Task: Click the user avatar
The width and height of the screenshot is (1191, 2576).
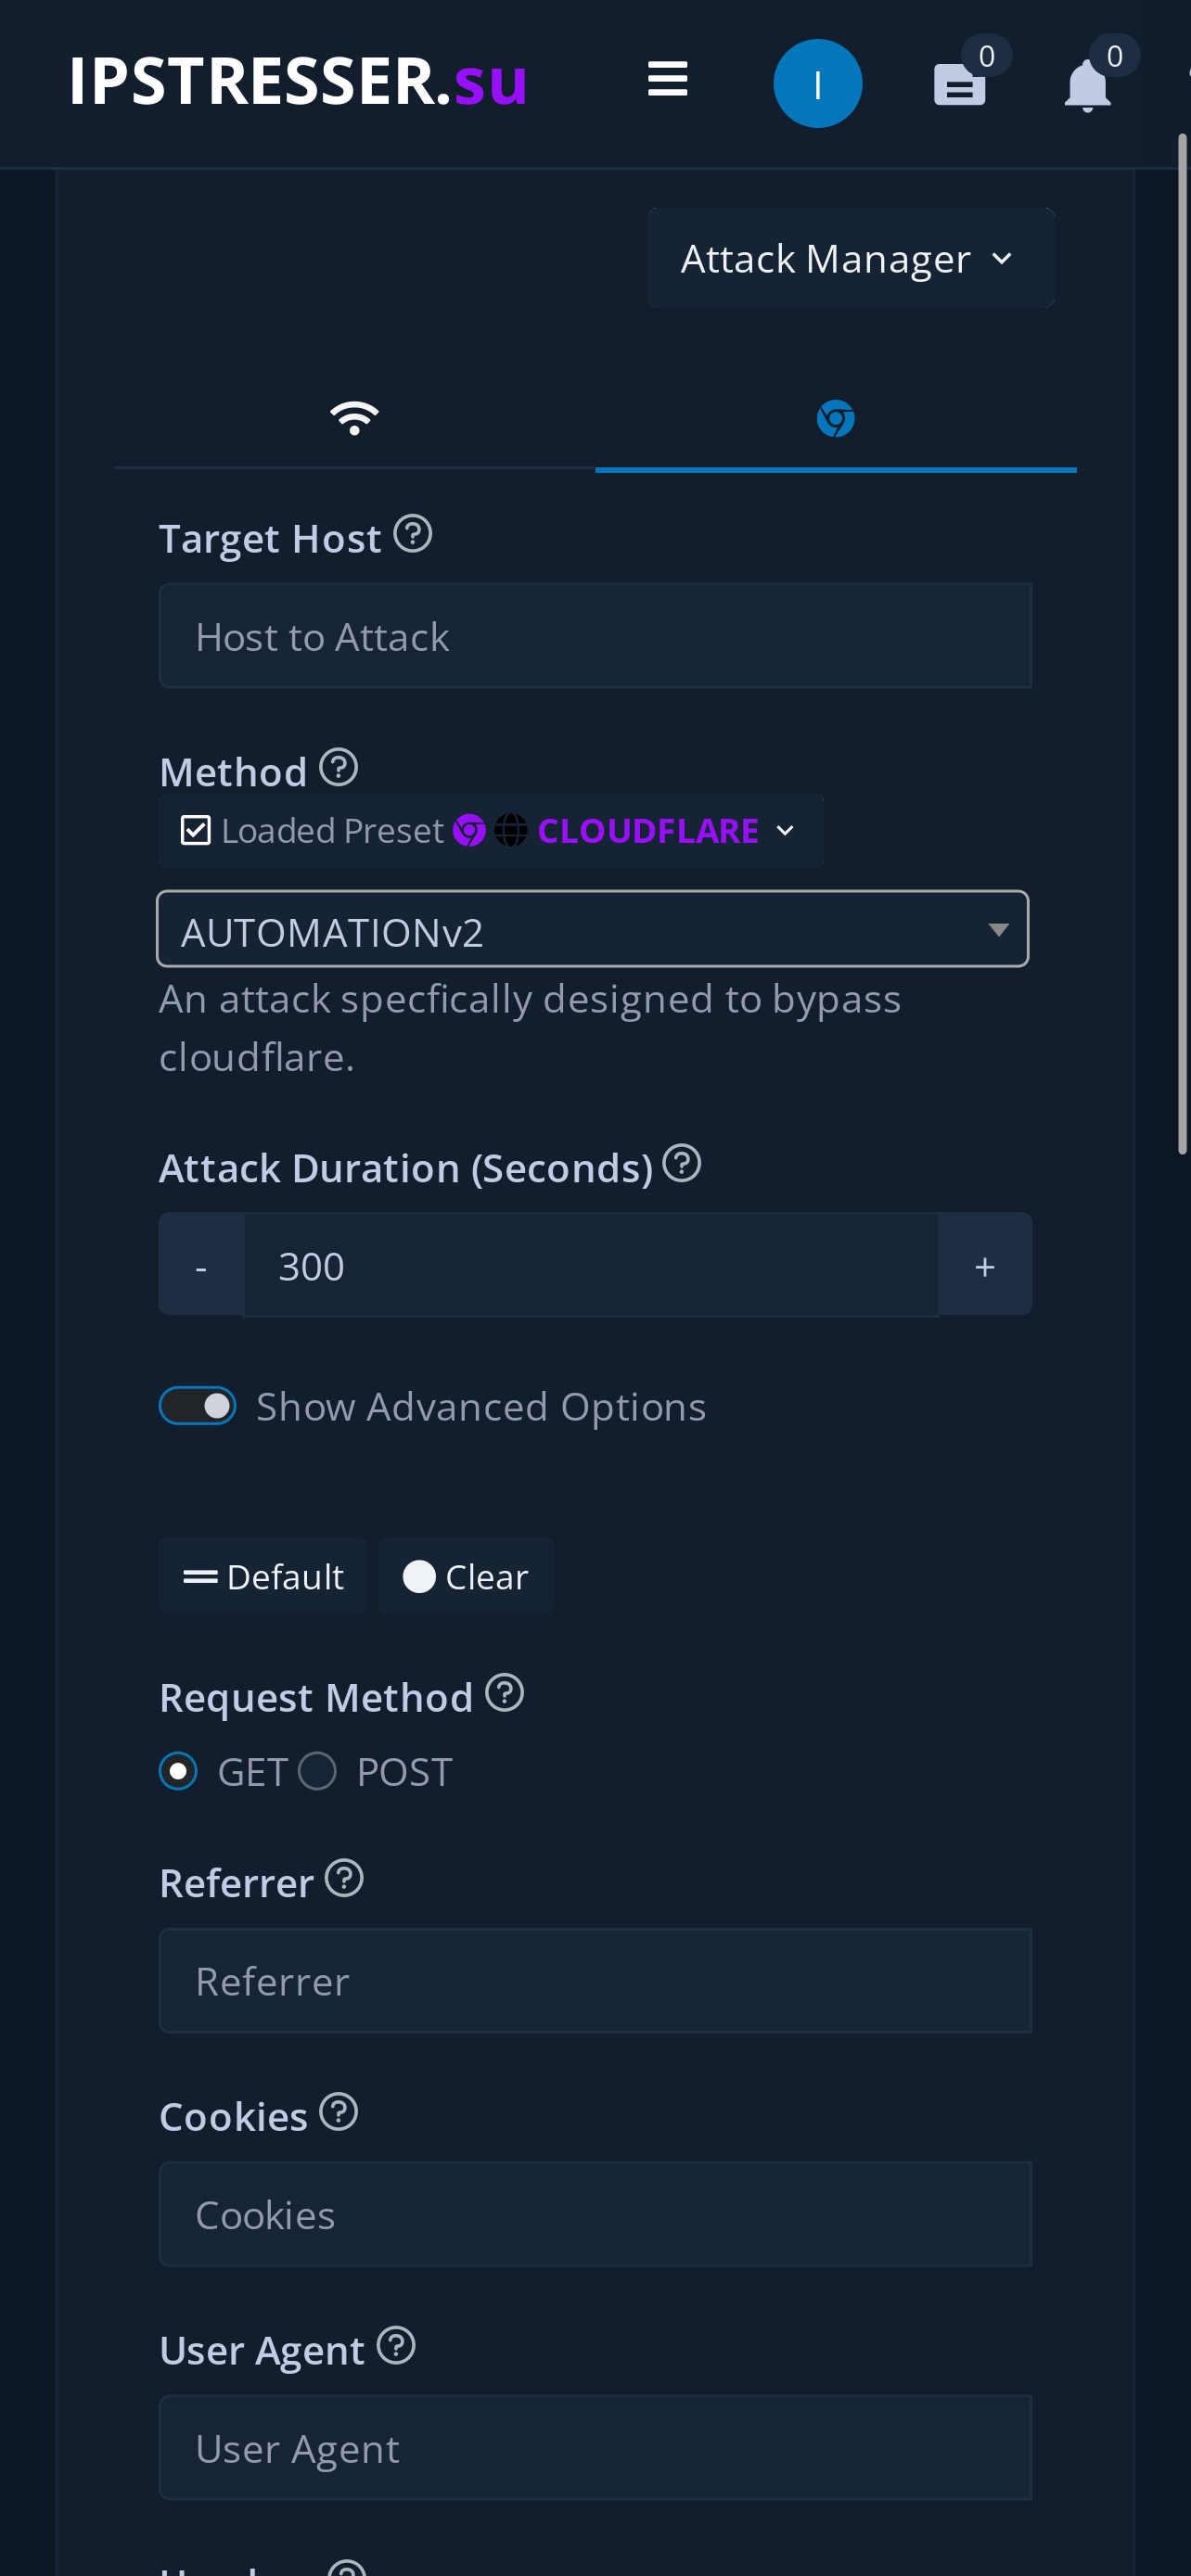Action: [818, 82]
